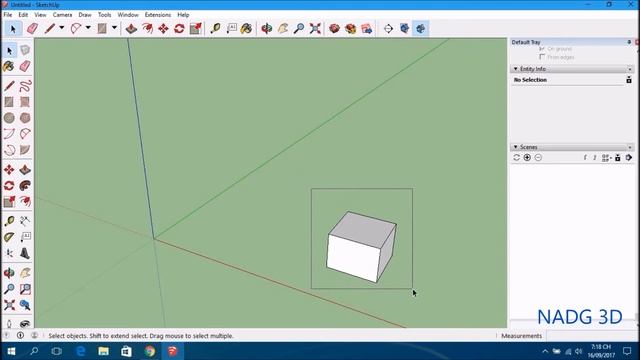This screenshot has height=360, width=640.
Task: Click the white cube's front face
Action: [353, 258]
